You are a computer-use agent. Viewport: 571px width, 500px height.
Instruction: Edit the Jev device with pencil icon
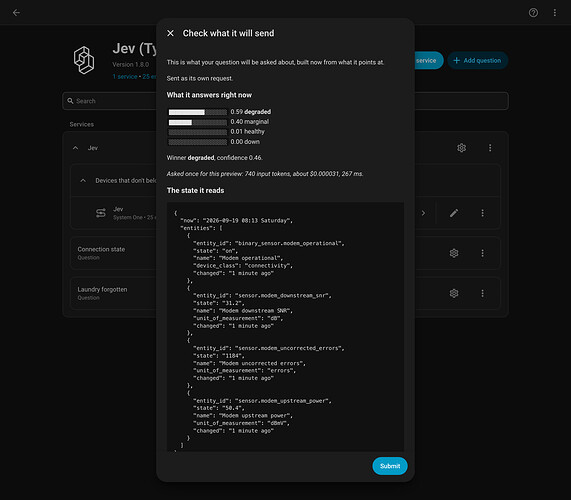coord(454,213)
